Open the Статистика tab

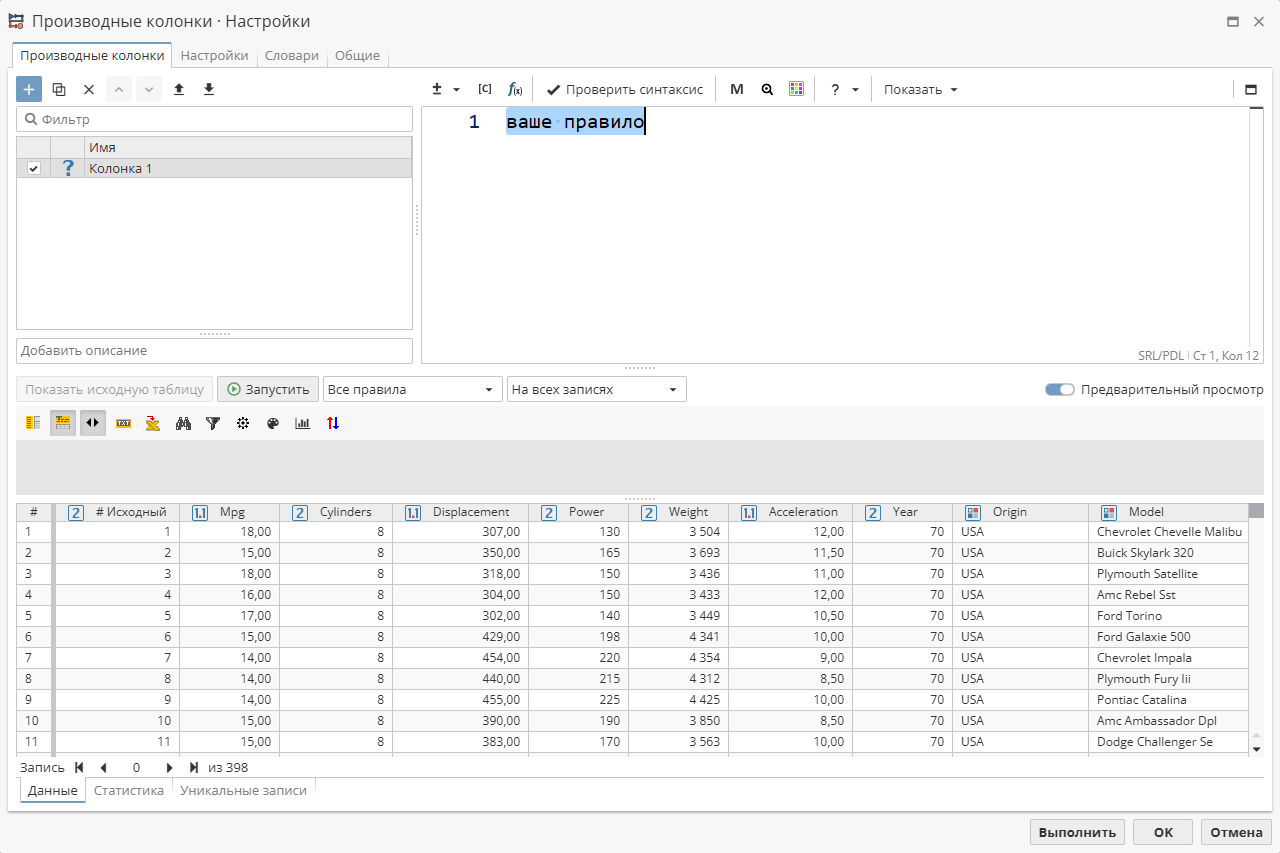129,790
